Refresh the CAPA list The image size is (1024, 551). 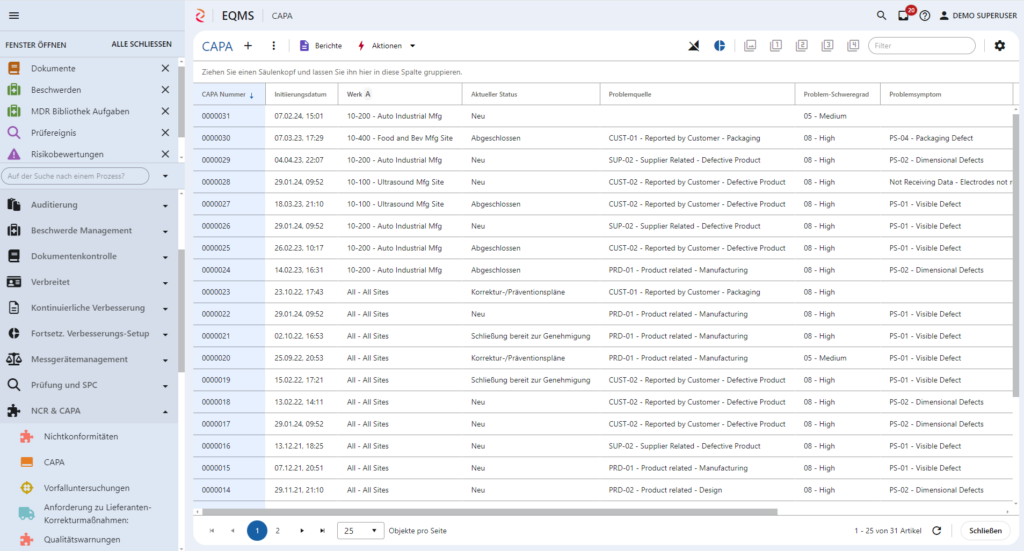936,531
